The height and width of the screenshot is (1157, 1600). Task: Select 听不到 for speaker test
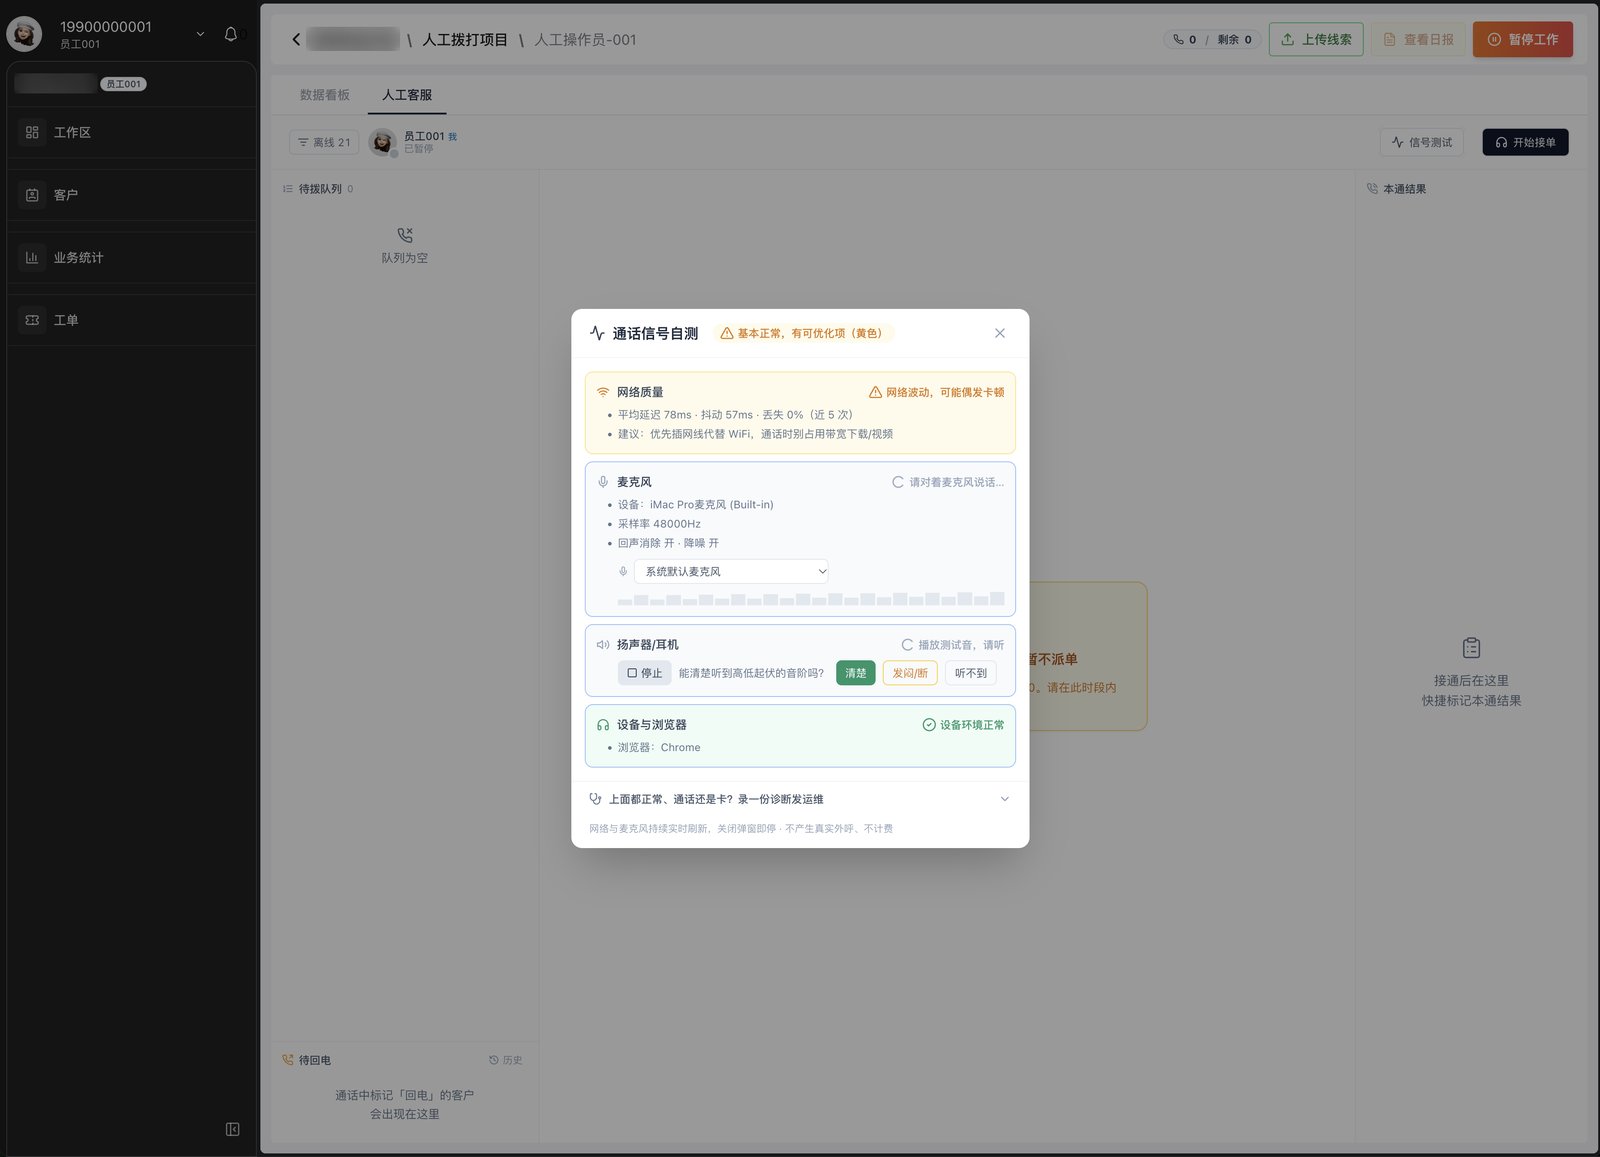(970, 673)
